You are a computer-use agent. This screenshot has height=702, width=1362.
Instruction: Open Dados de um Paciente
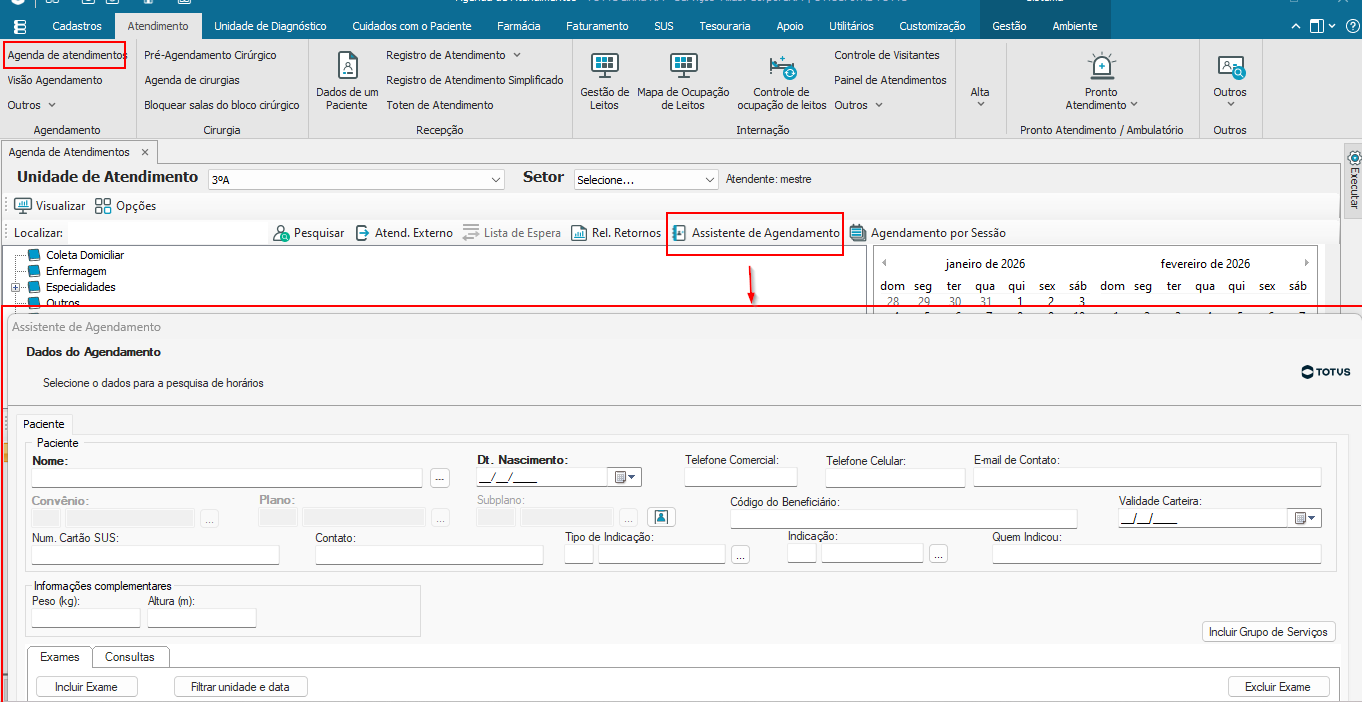click(x=347, y=81)
